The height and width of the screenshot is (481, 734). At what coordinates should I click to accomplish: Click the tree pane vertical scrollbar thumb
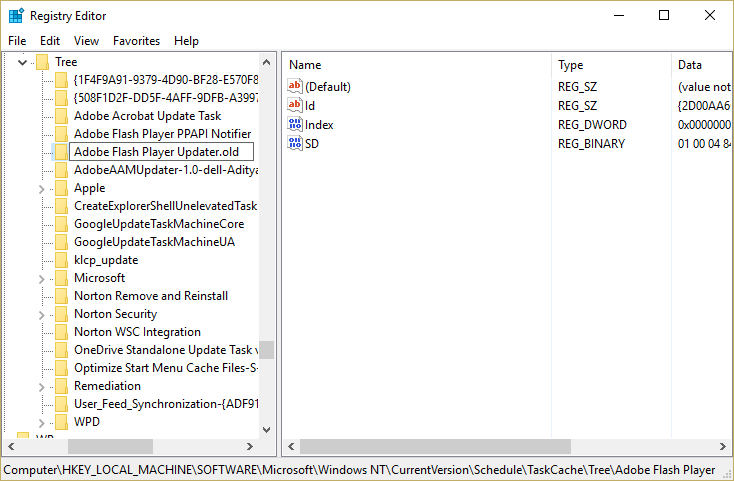coord(267,350)
